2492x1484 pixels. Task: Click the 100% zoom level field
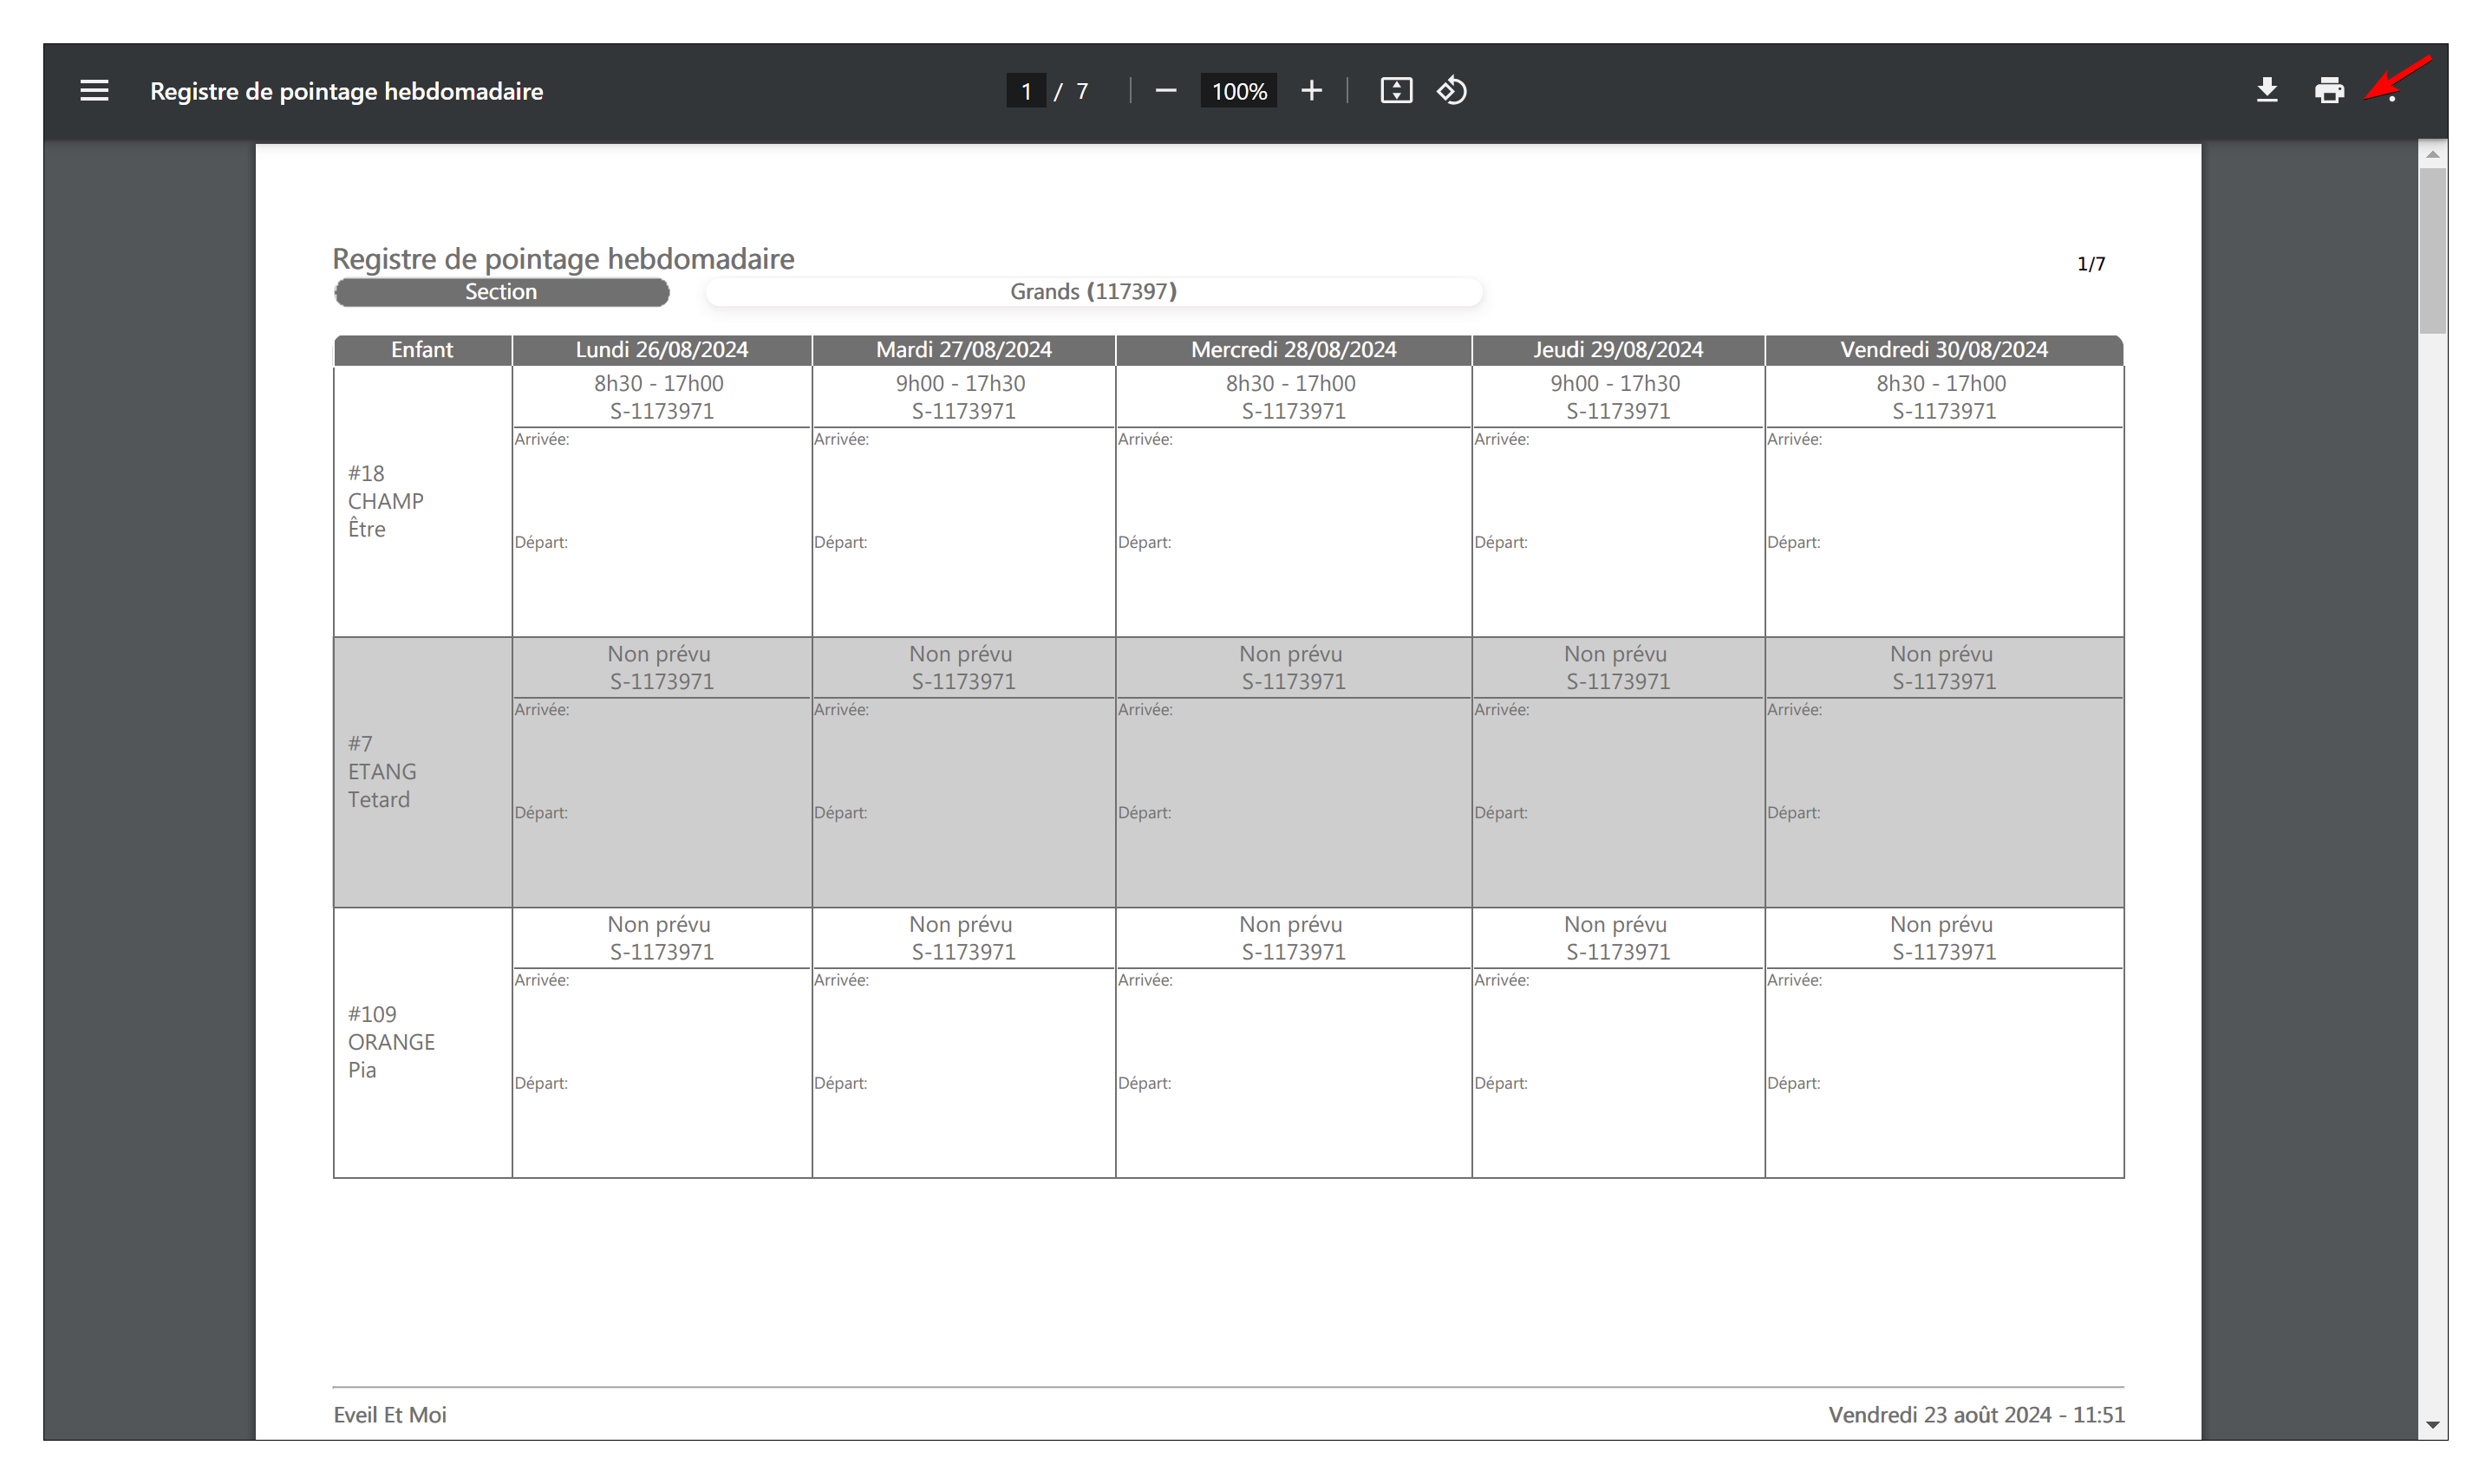click(1239, 91)
